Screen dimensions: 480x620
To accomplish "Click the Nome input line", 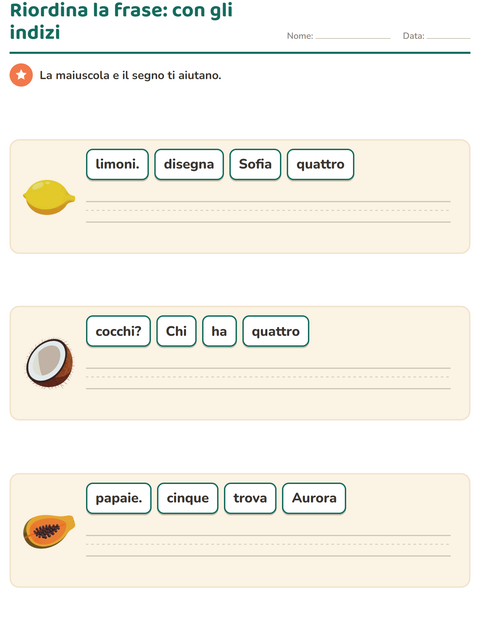I will [x=353, y=36].
